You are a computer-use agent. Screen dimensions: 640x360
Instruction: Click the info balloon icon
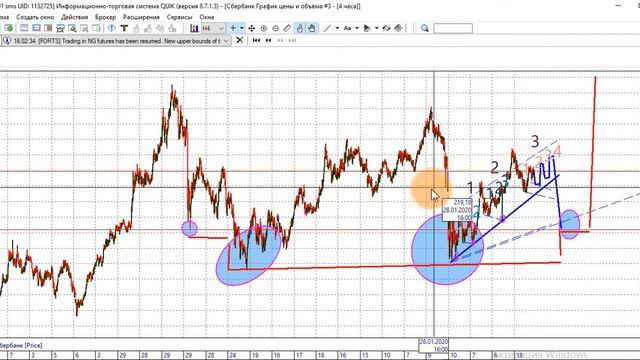click(x=111, y=28)
